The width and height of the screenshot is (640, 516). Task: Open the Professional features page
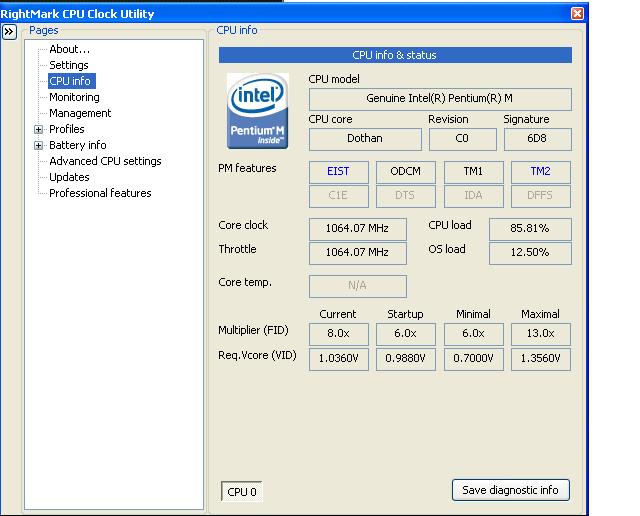click(x=100, y=193)
